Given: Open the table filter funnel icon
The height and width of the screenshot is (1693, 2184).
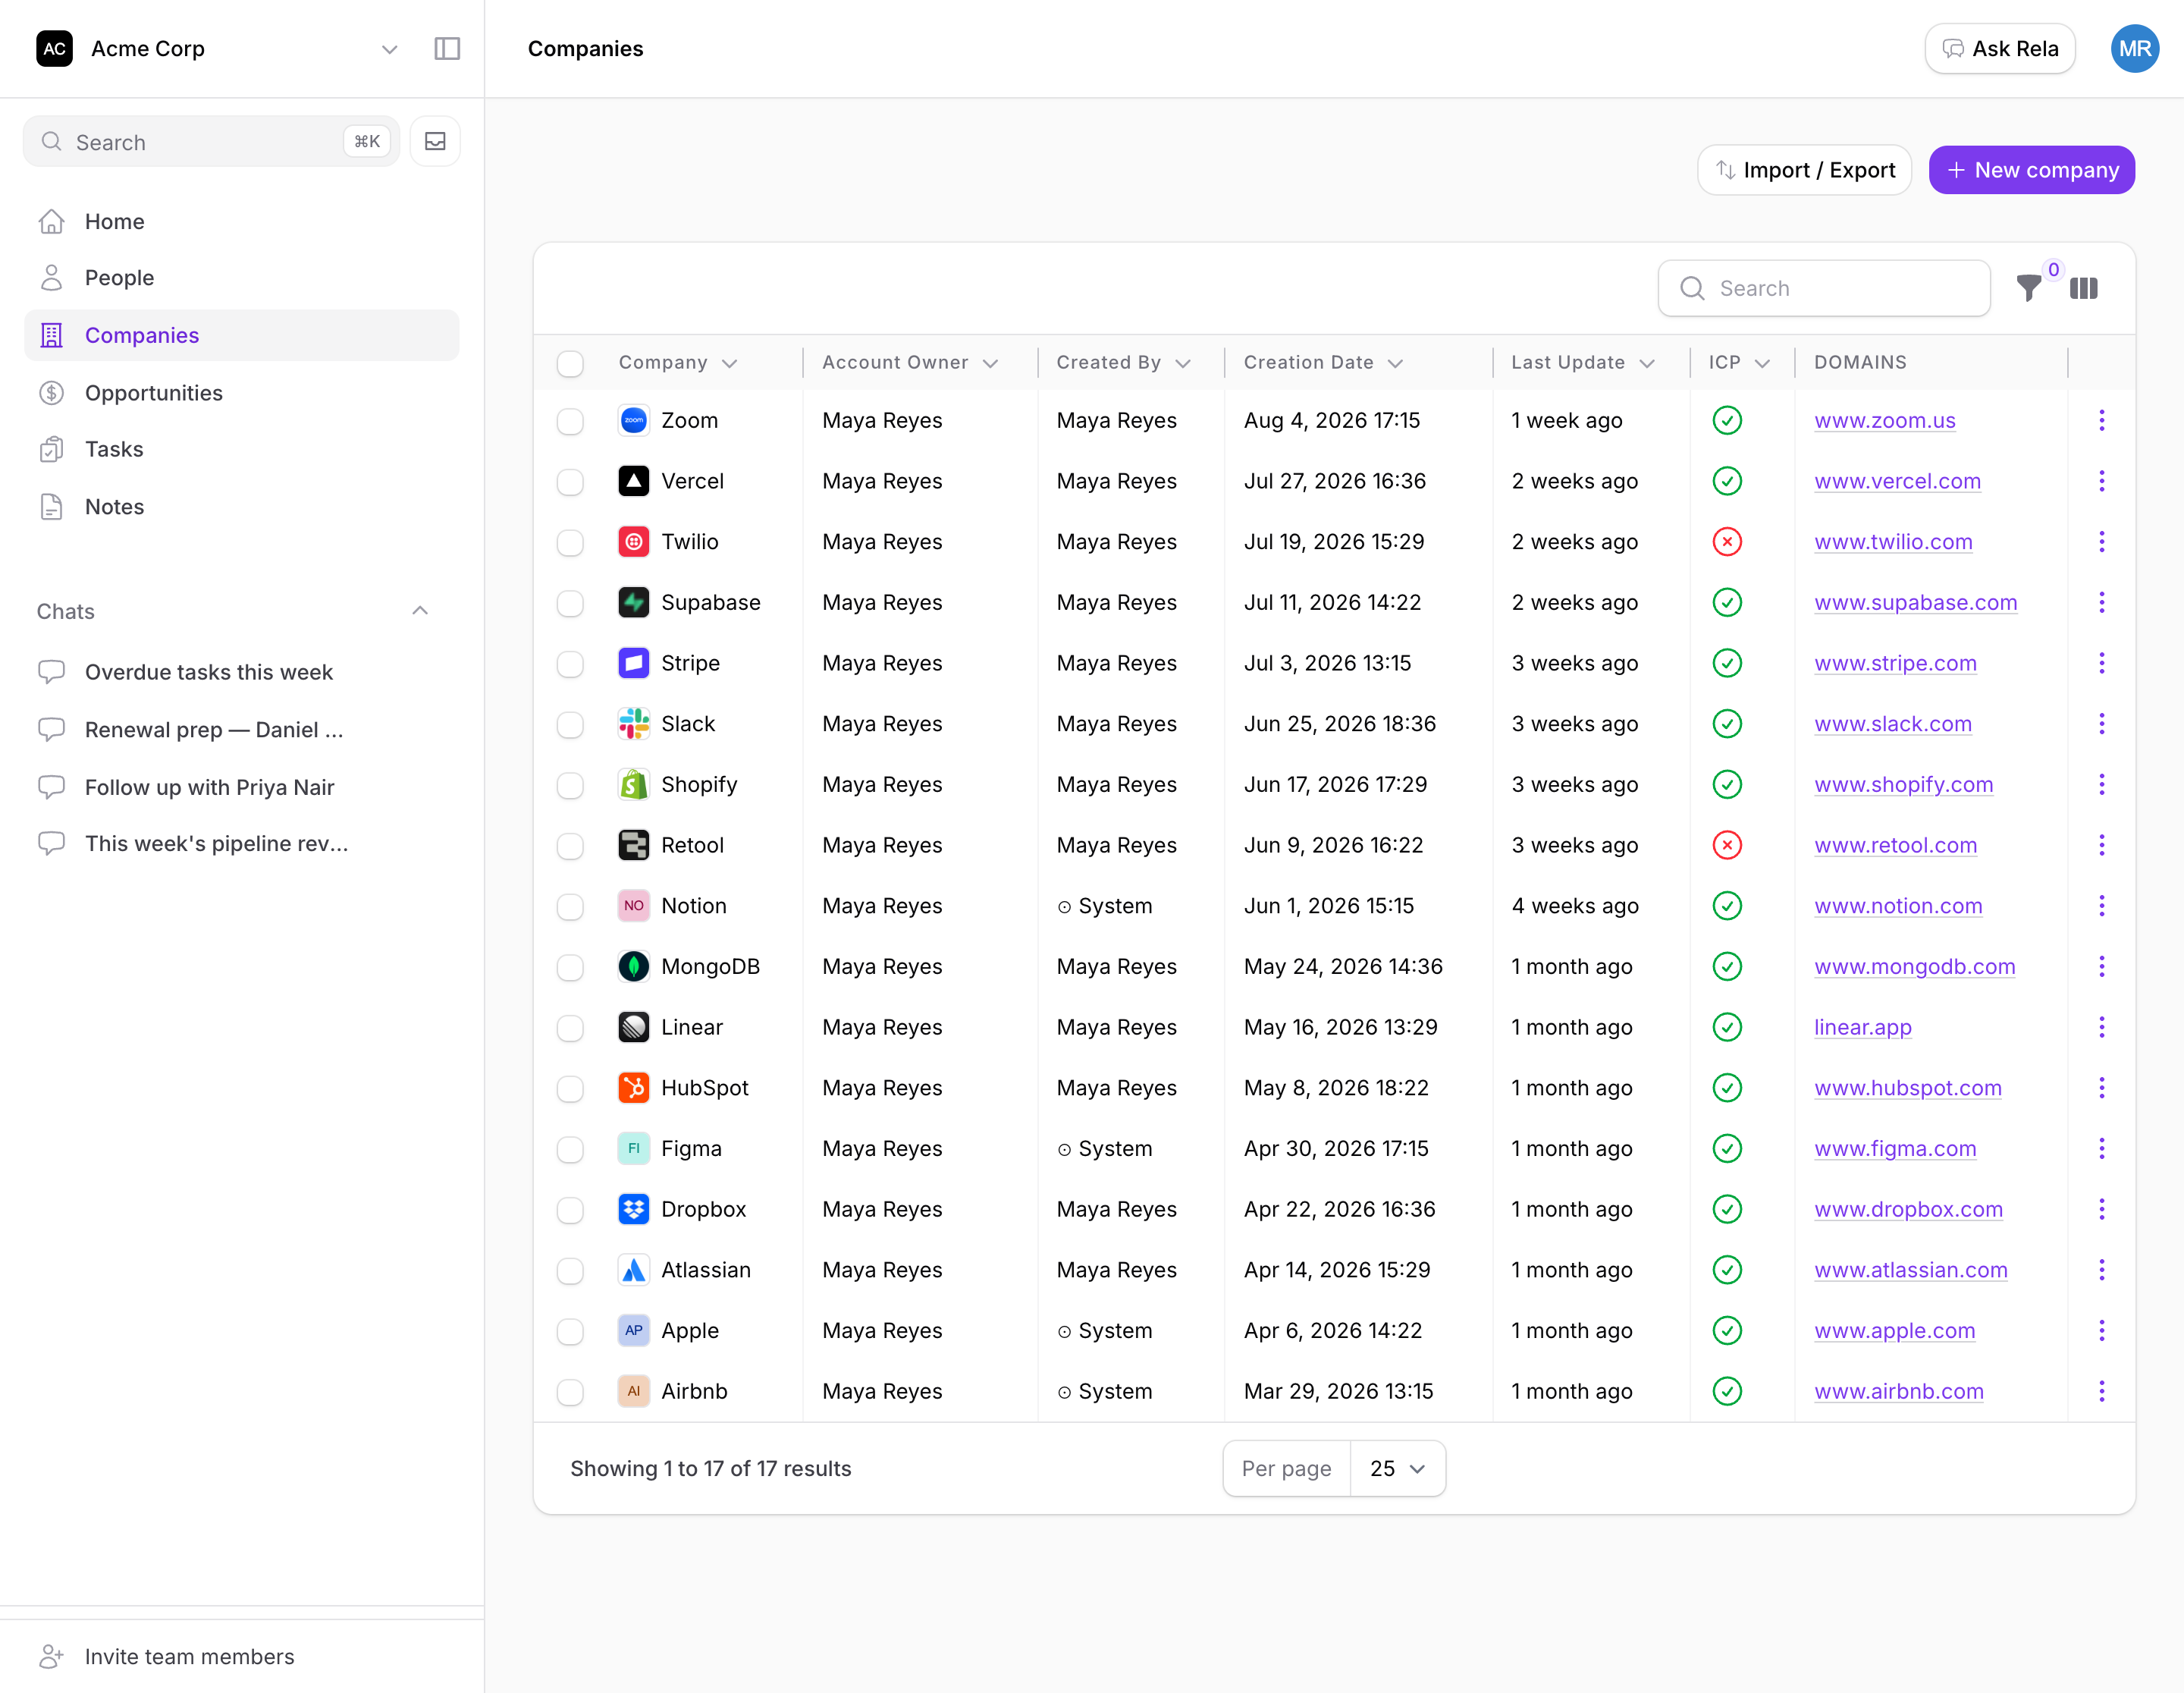Looking at the screenshot, I should (2029, 289).
